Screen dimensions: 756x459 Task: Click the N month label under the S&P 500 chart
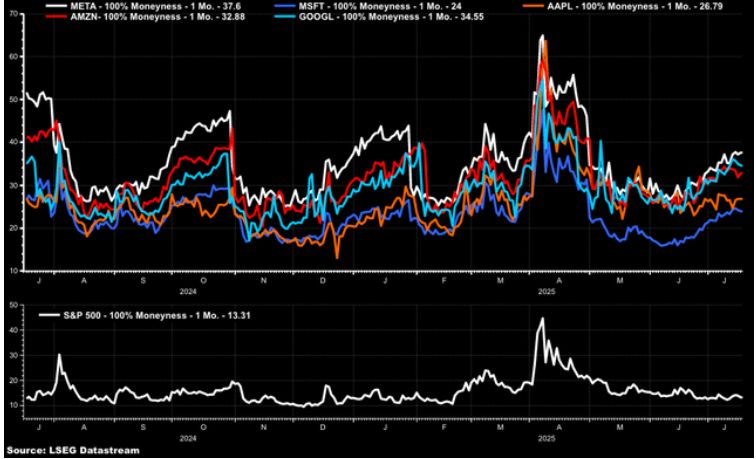tap(263, 427)
